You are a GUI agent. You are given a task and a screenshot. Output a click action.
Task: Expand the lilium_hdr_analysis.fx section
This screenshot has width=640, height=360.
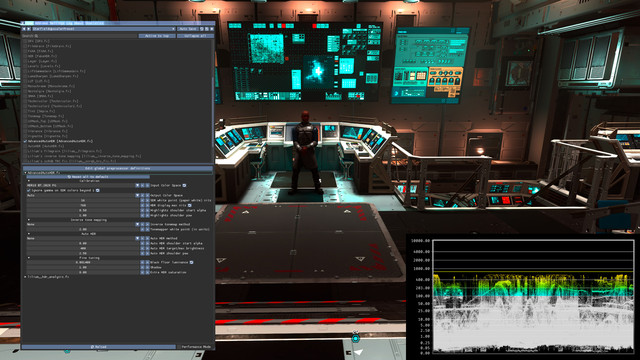25,277
